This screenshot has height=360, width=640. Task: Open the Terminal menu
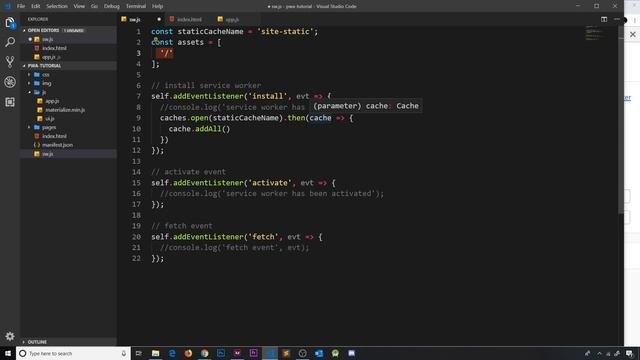136,6
